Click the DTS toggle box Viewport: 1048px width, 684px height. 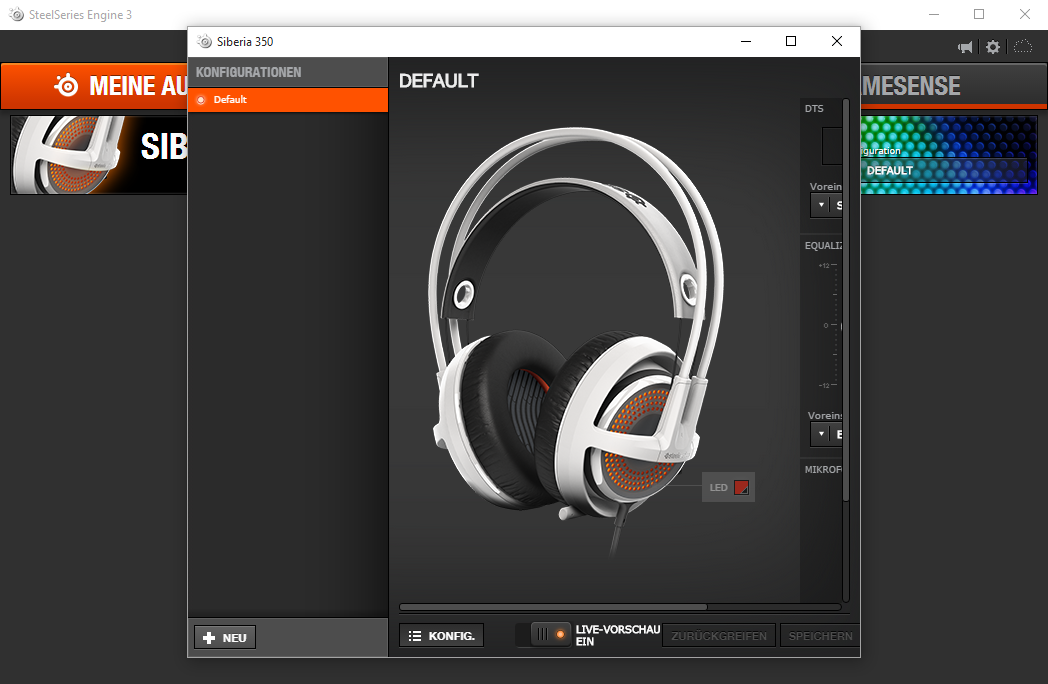point(831,146)
